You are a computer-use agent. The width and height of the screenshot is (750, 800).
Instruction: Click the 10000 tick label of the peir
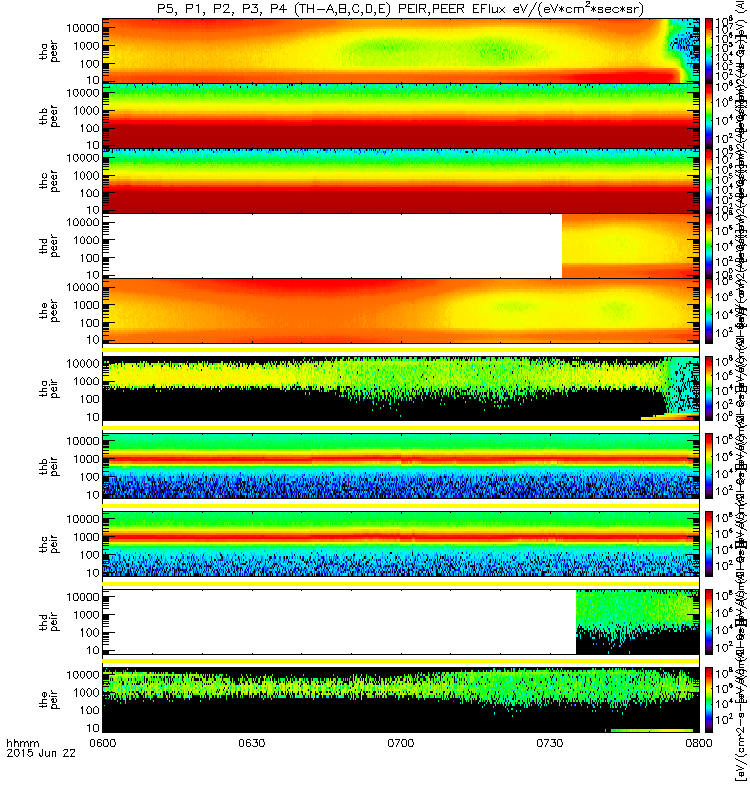pos(83,674)
